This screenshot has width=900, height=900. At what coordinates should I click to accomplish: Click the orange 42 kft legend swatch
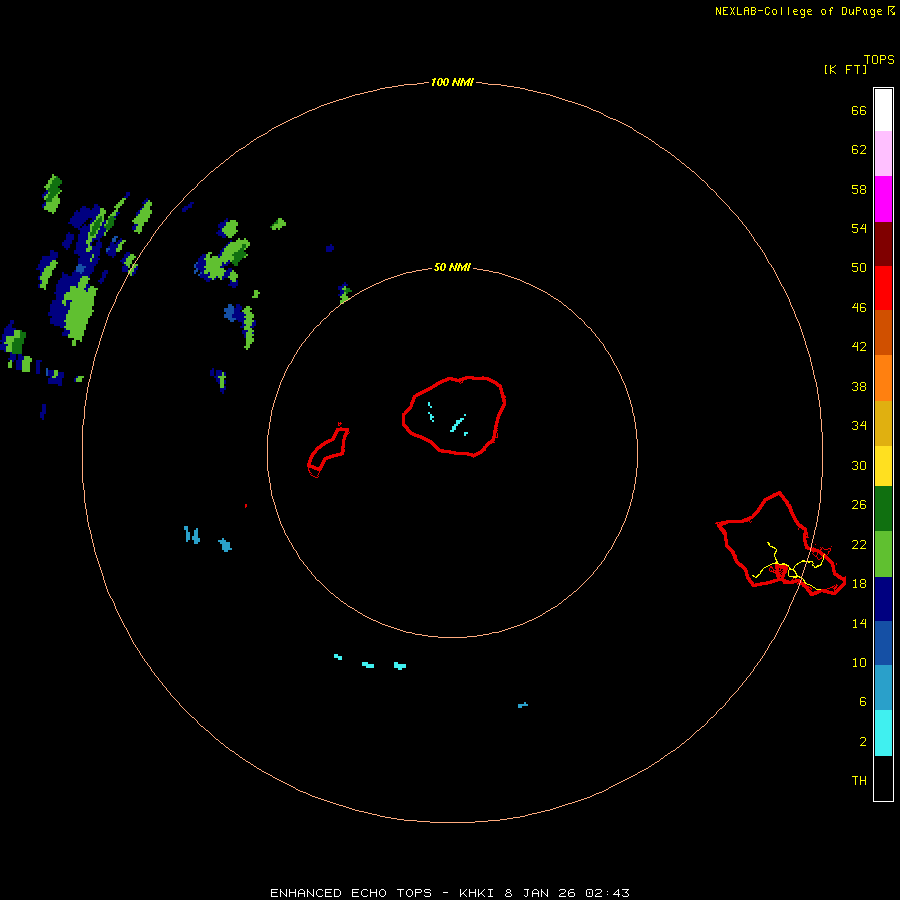coord(883,378)
